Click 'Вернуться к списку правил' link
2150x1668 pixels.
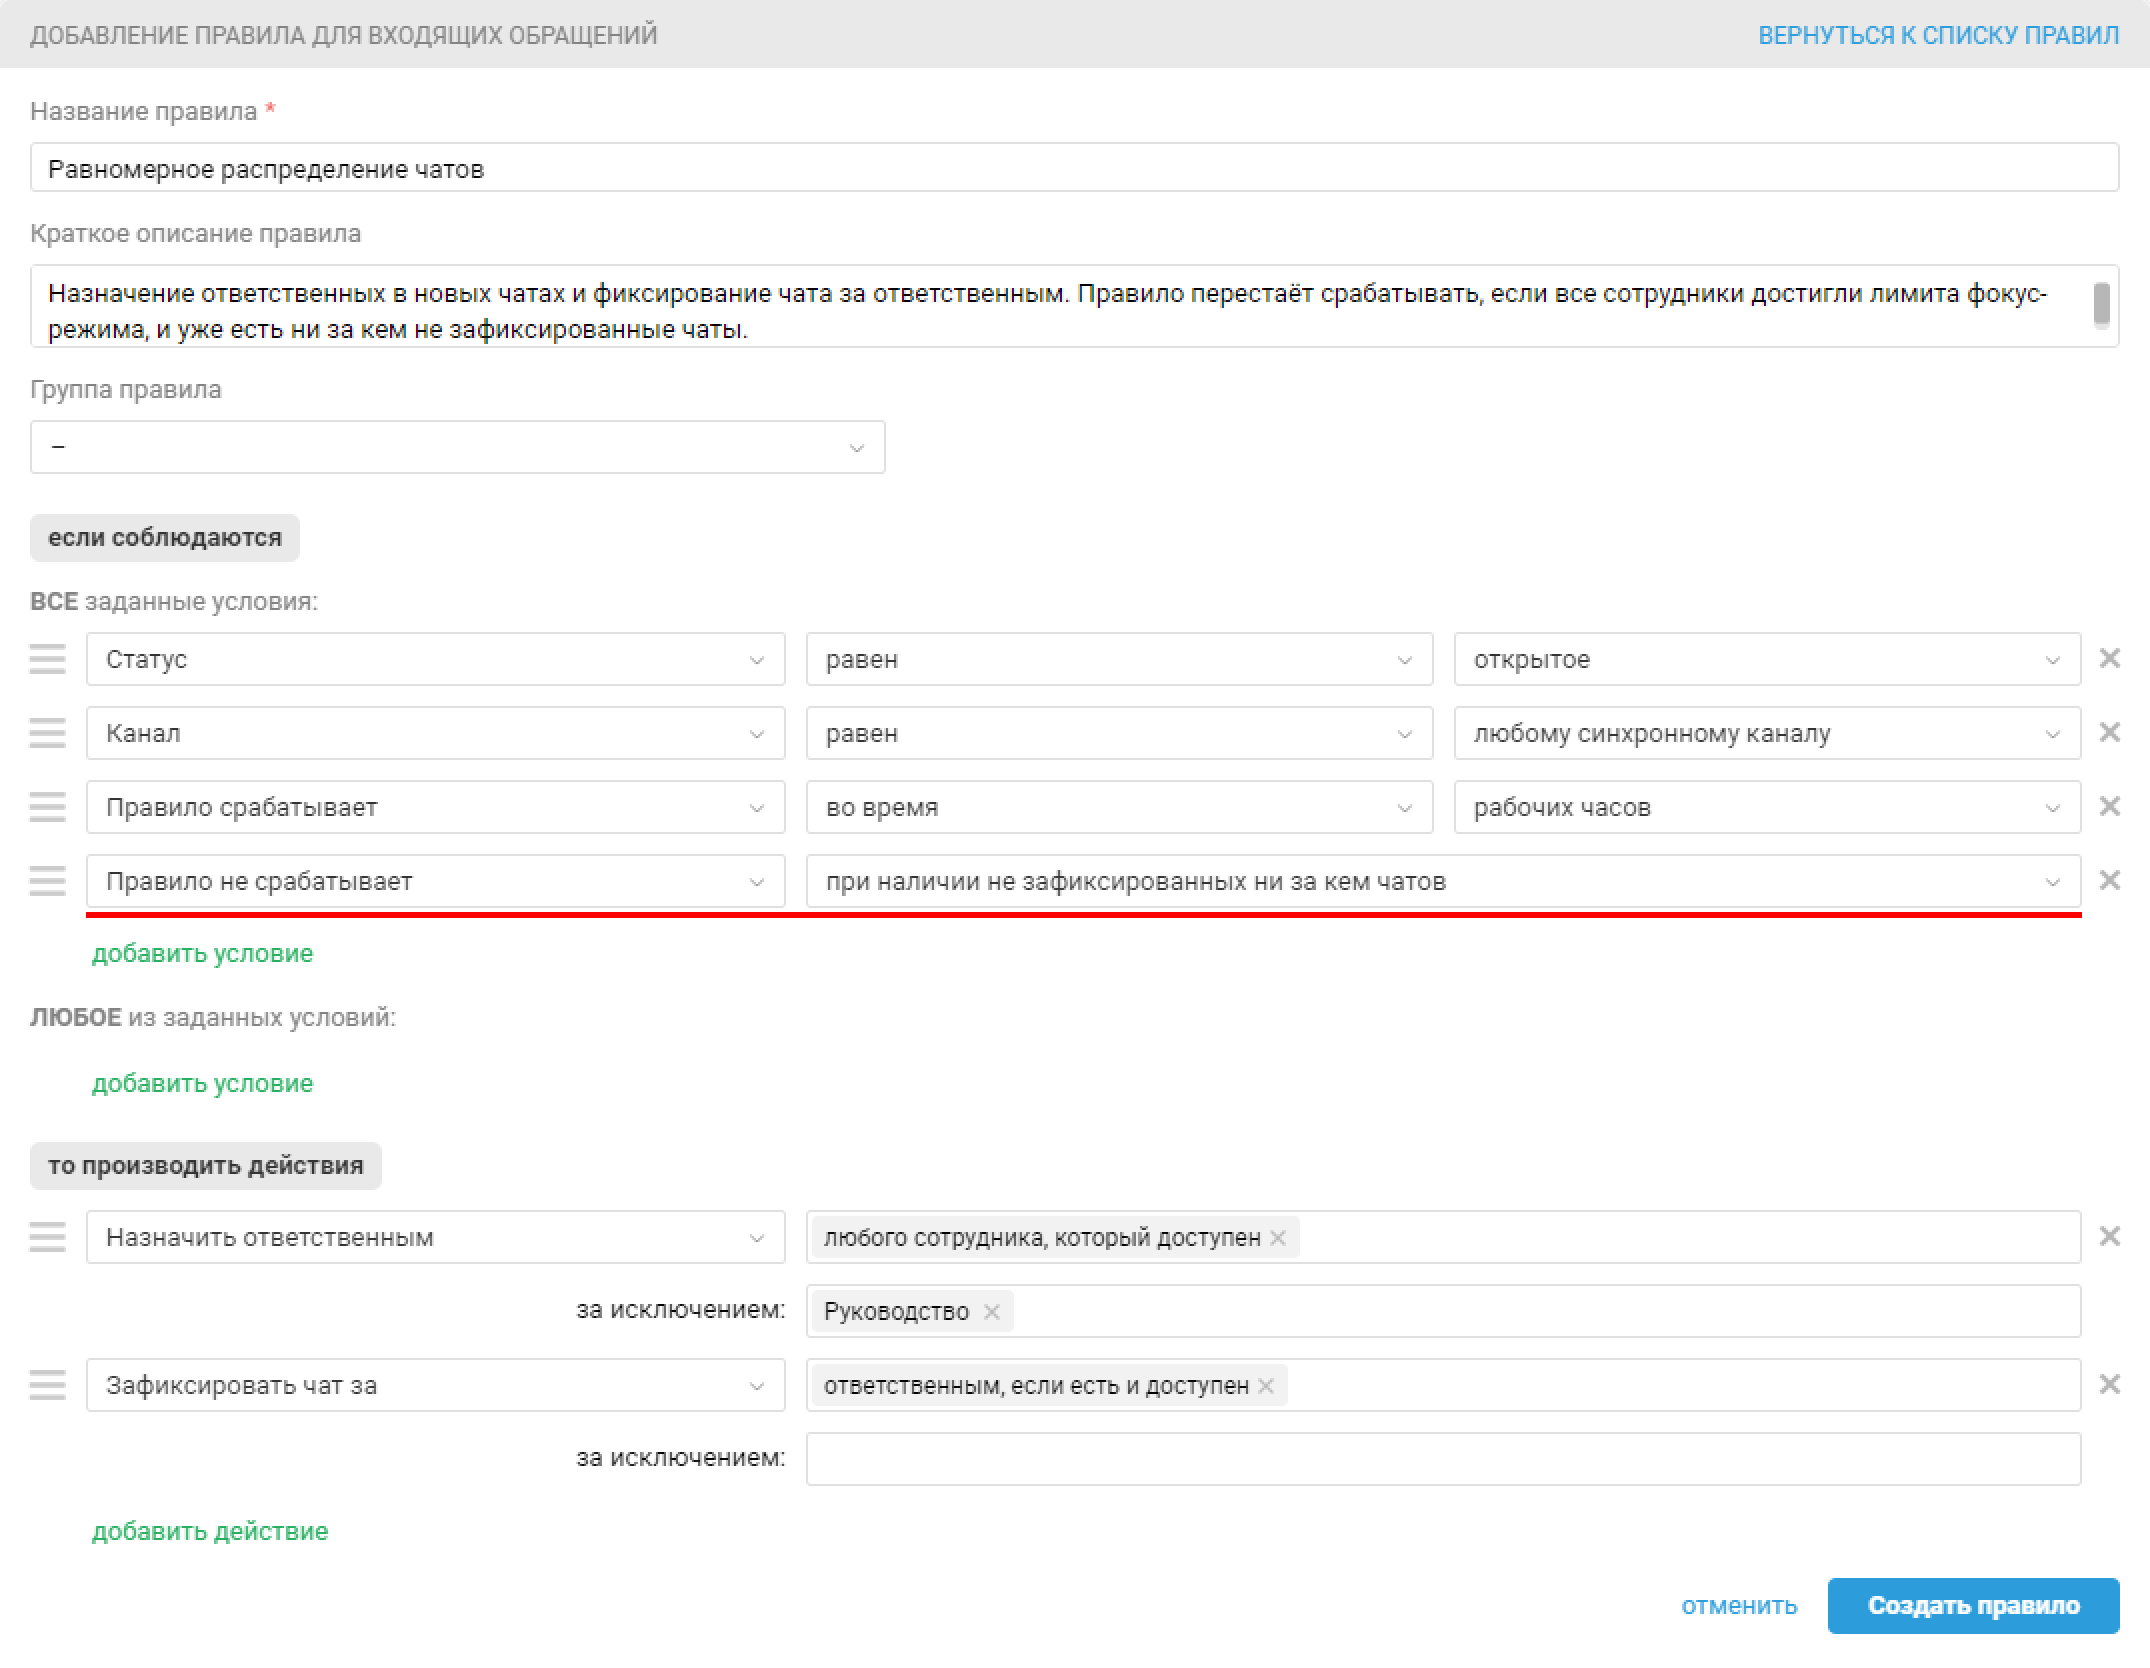coord(1938,35)
